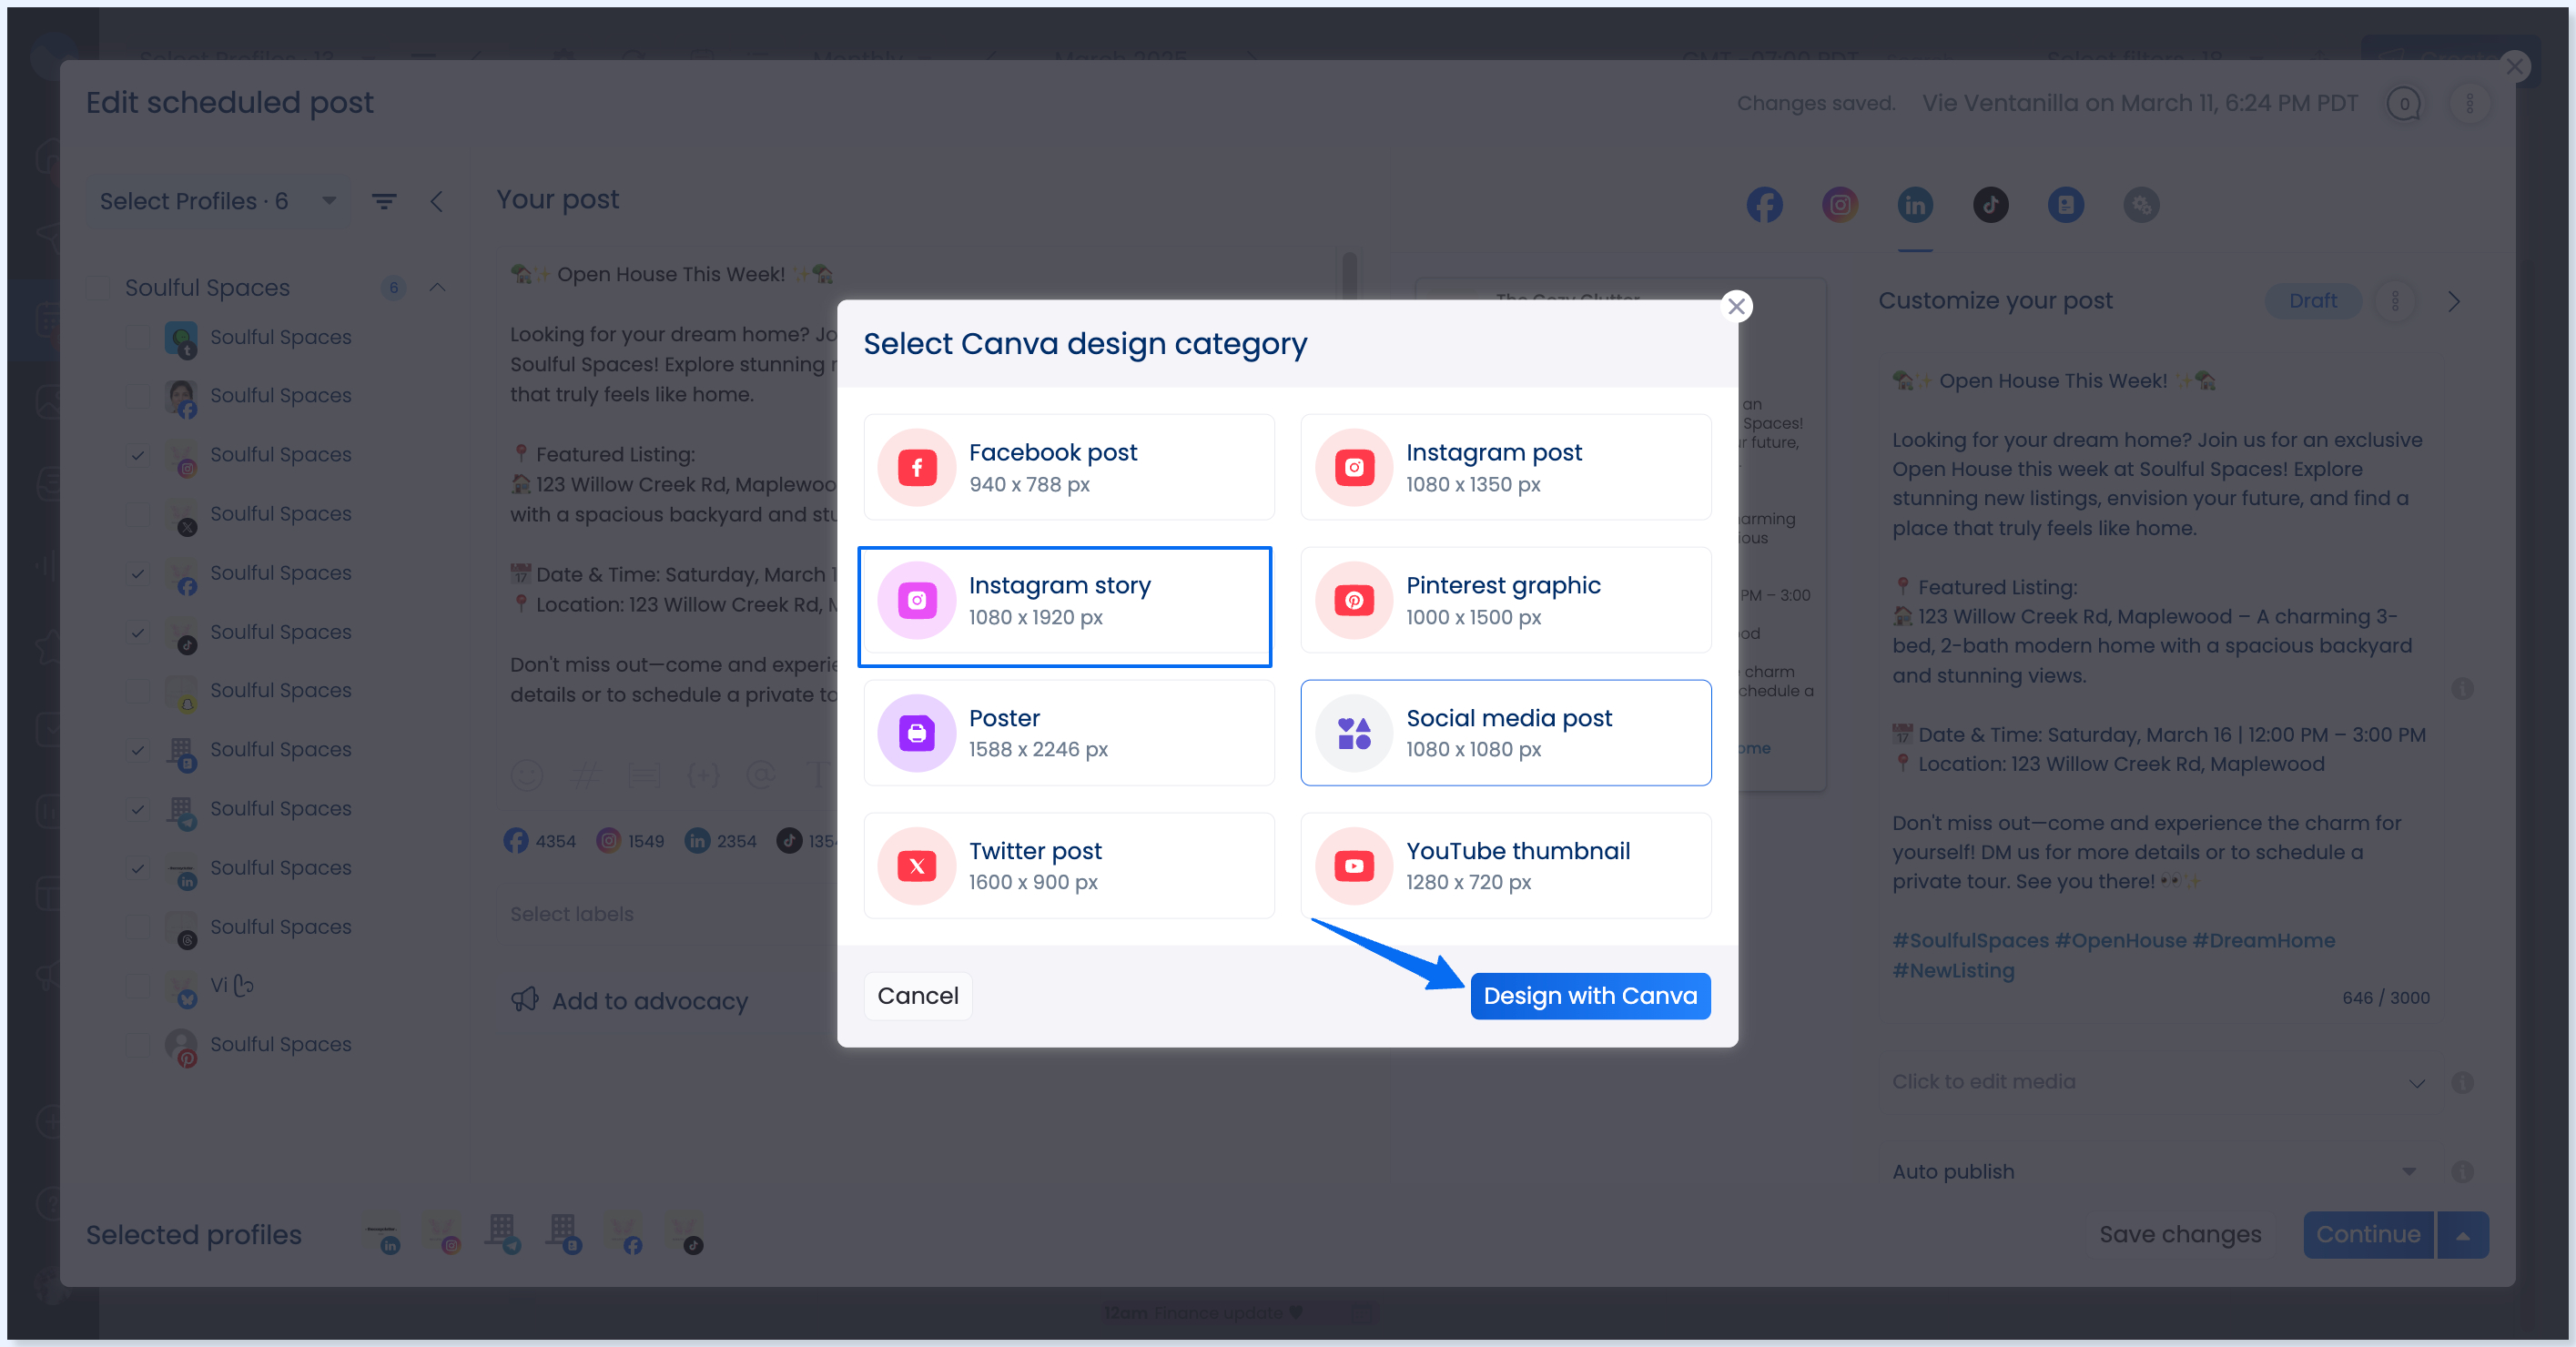Open the arrow next to Continue
The image size is (2576, 1347).
[2464, 1236]
